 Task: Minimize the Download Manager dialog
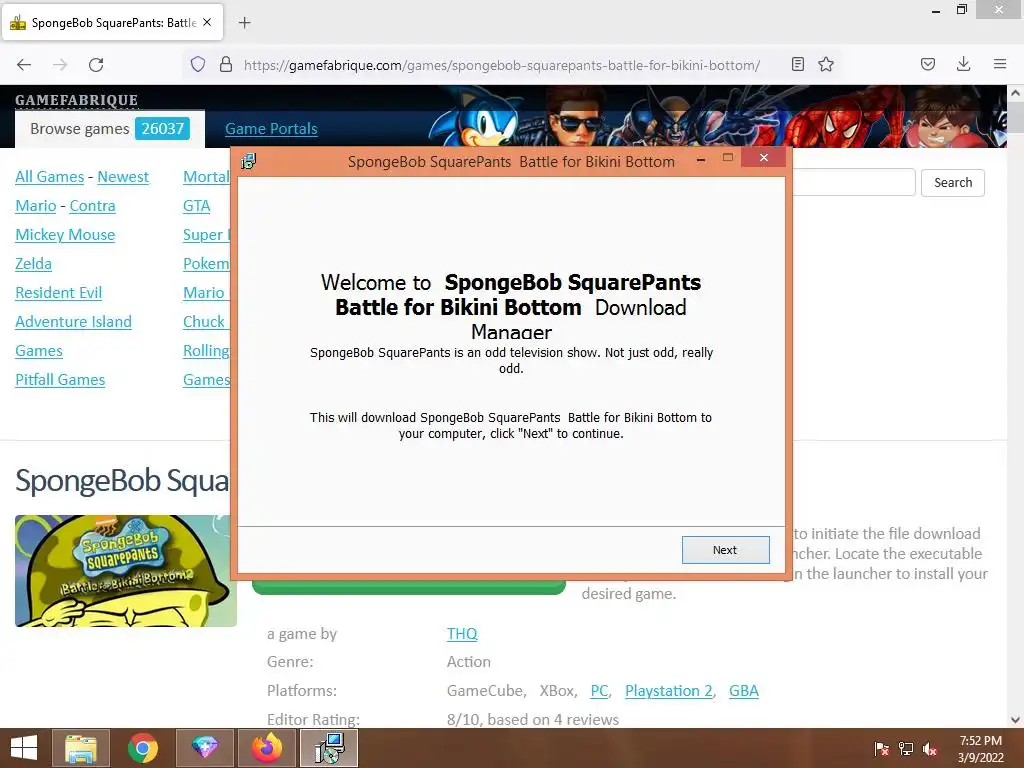[701, 159]
